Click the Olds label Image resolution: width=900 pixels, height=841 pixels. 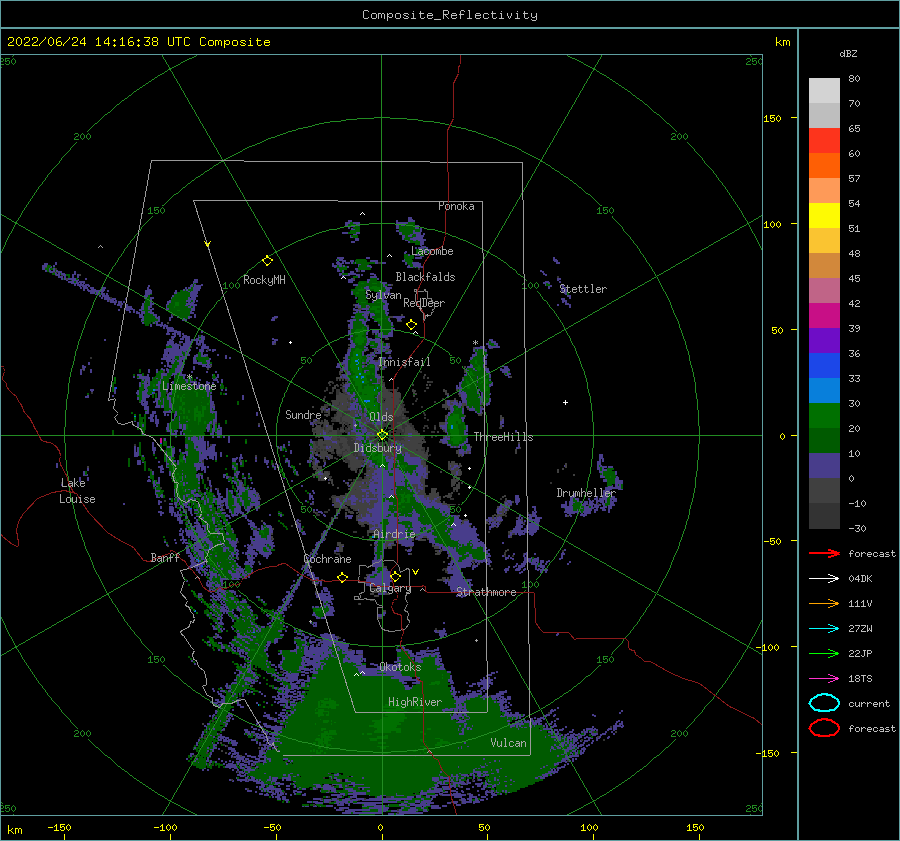[381, 417]
